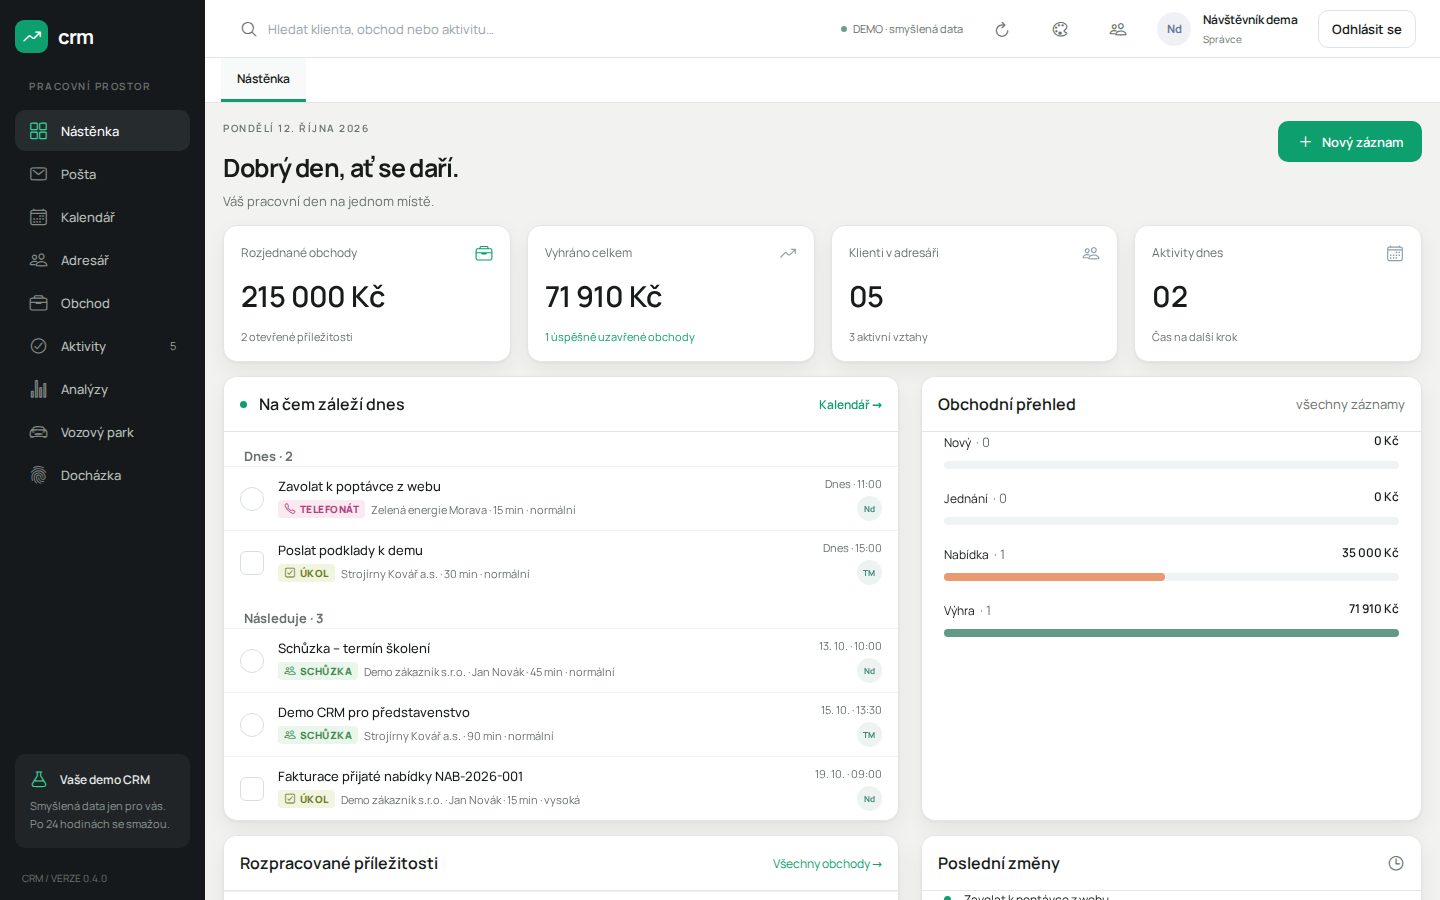Image resolution: width=1440 pixels, height=900 pixels.
Task: Click the 71 910 Kč headline value
Action: [603, 297]
